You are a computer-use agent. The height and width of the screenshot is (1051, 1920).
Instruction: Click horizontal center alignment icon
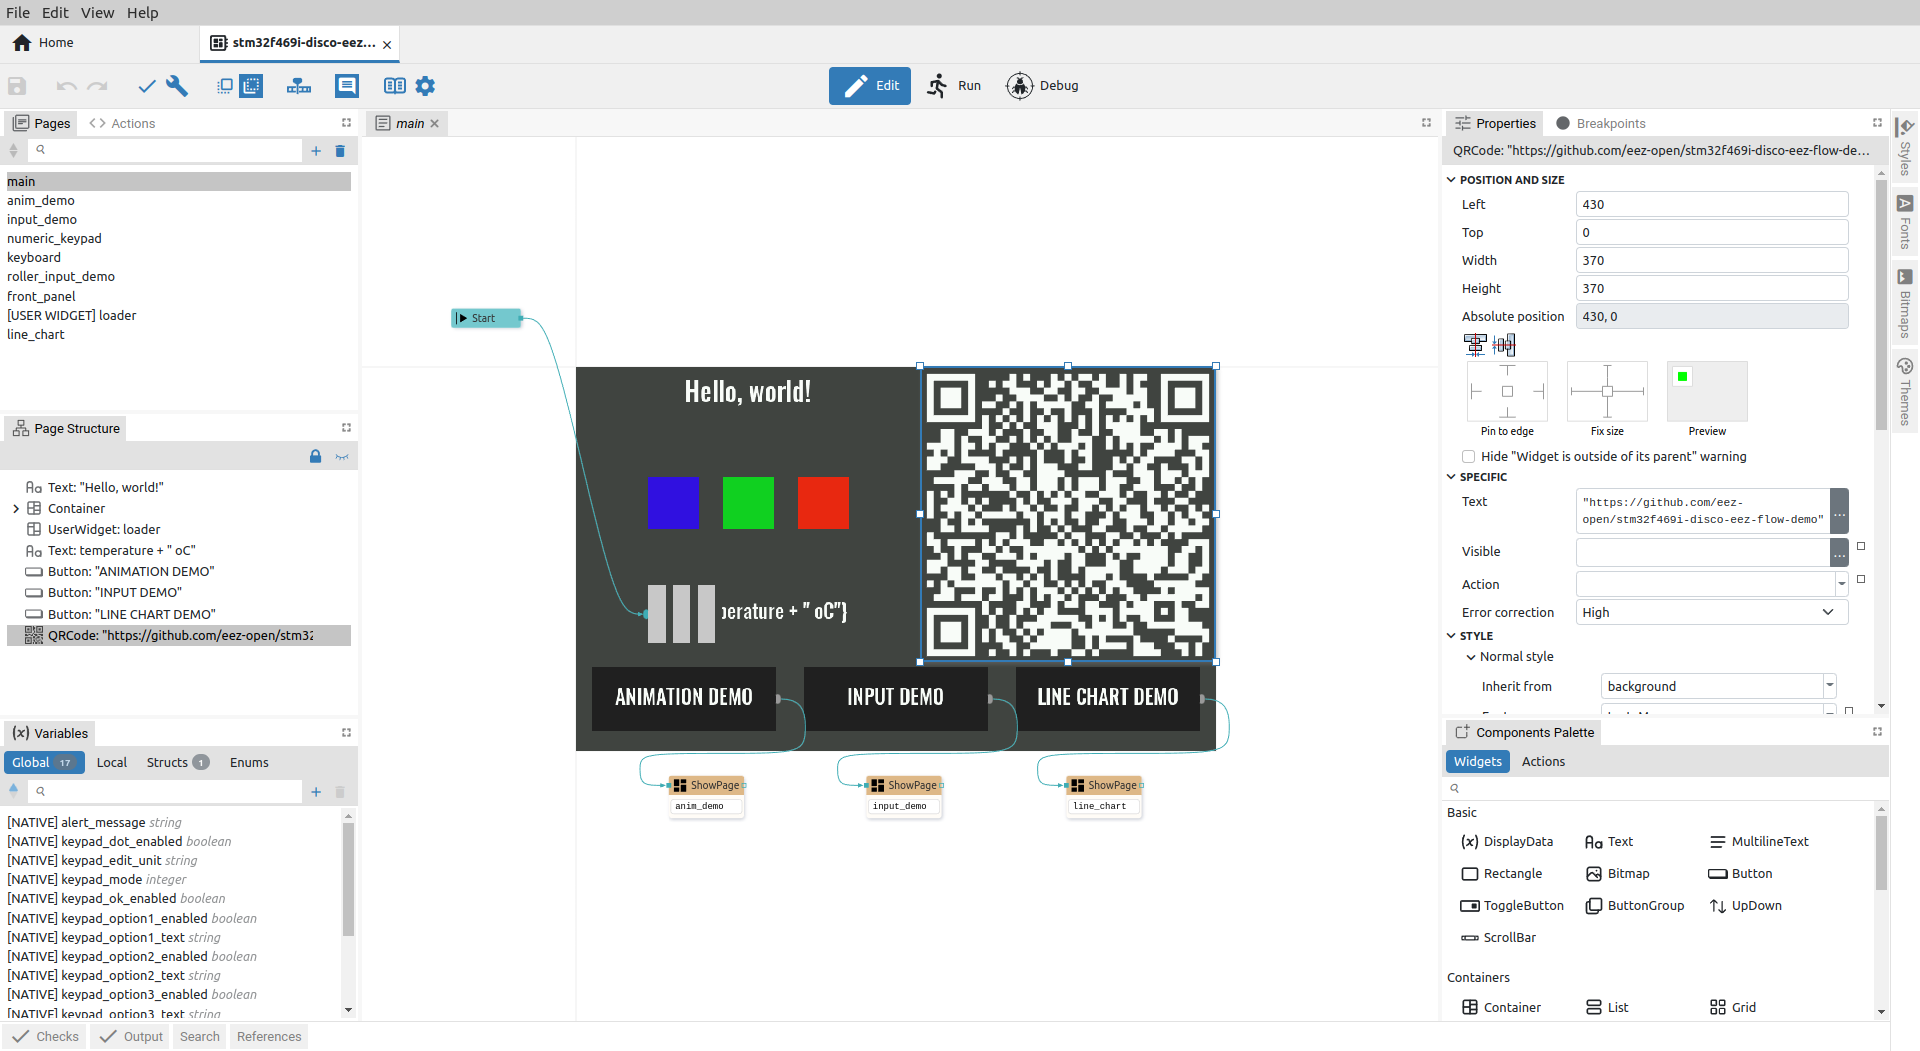(1475, 345)
